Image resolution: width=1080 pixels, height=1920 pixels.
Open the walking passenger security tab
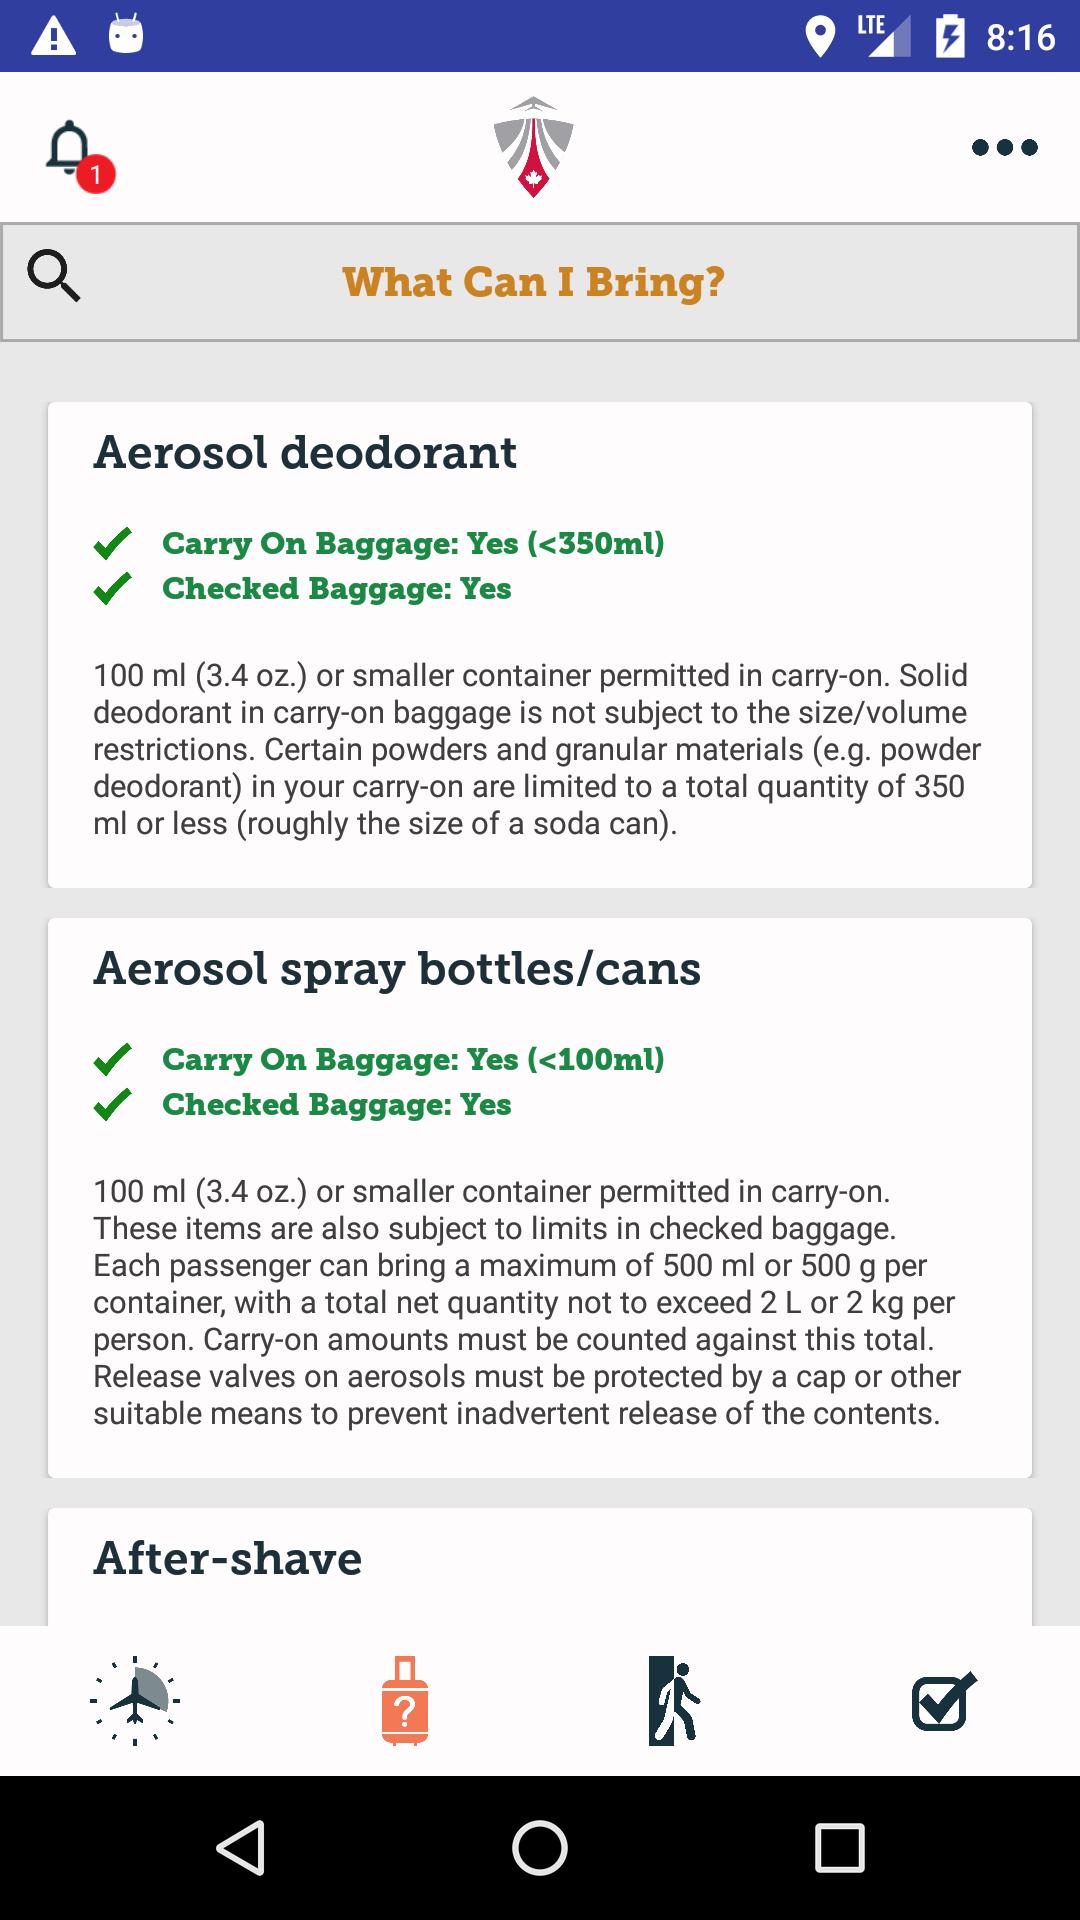pos(674,1700)
